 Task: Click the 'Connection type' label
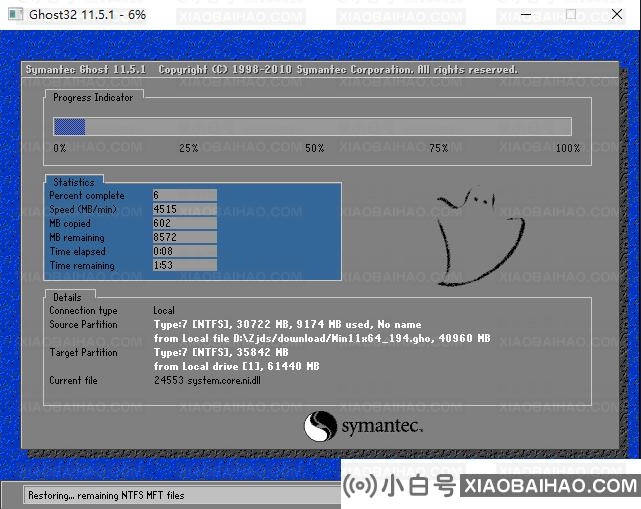pos(83,311)
